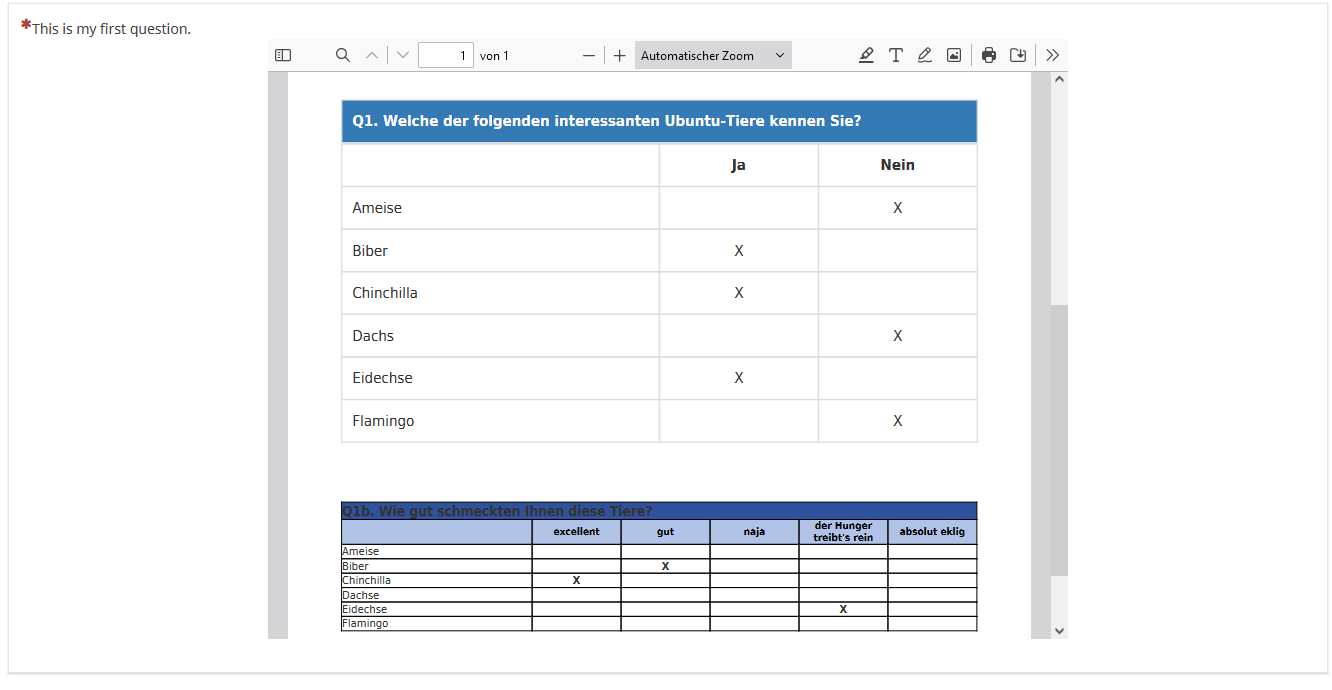The width and height of the screenshot is (1332, 690).
Task: Select the draw pen tool
Action: click(925, 56)
